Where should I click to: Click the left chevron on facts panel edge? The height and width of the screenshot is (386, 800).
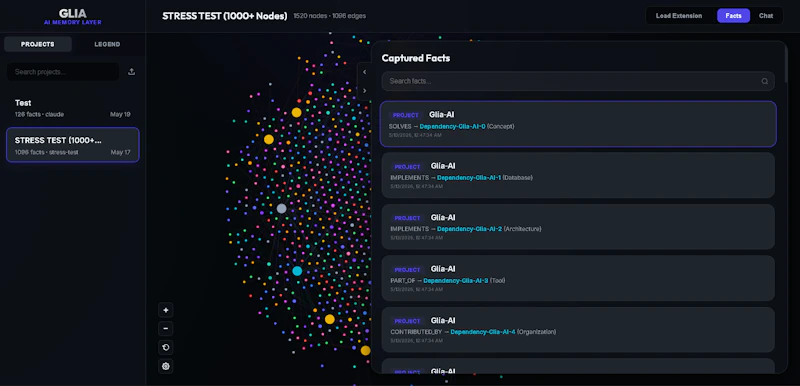(x=364, y=72)
